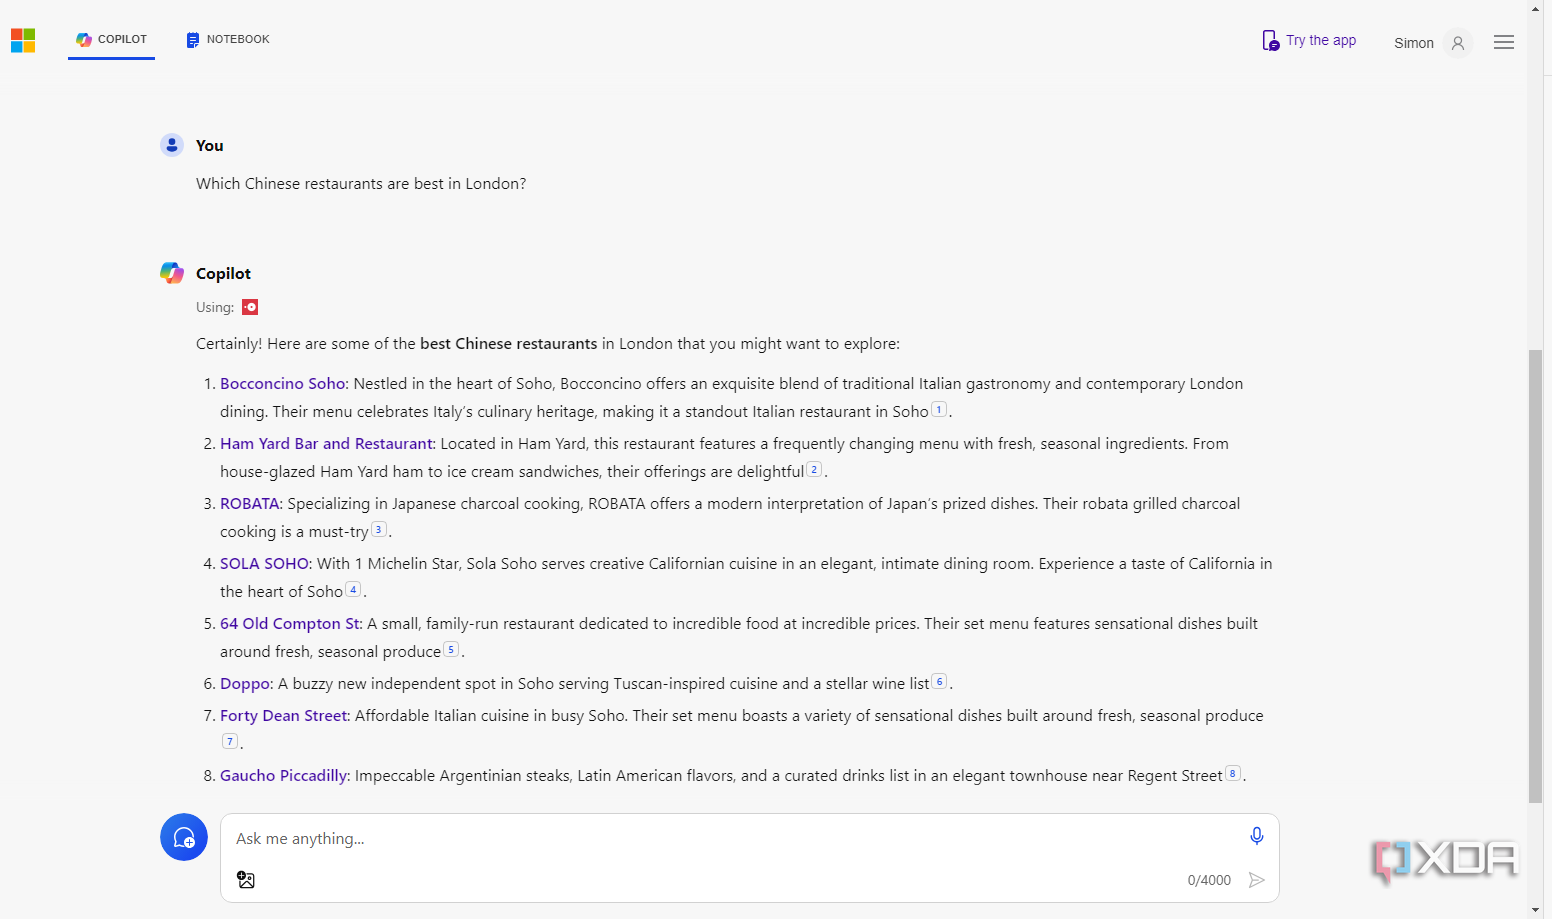Click the Try the app link
The height and width of the screenshot is (919, 1552).
tap(1309, 40)
